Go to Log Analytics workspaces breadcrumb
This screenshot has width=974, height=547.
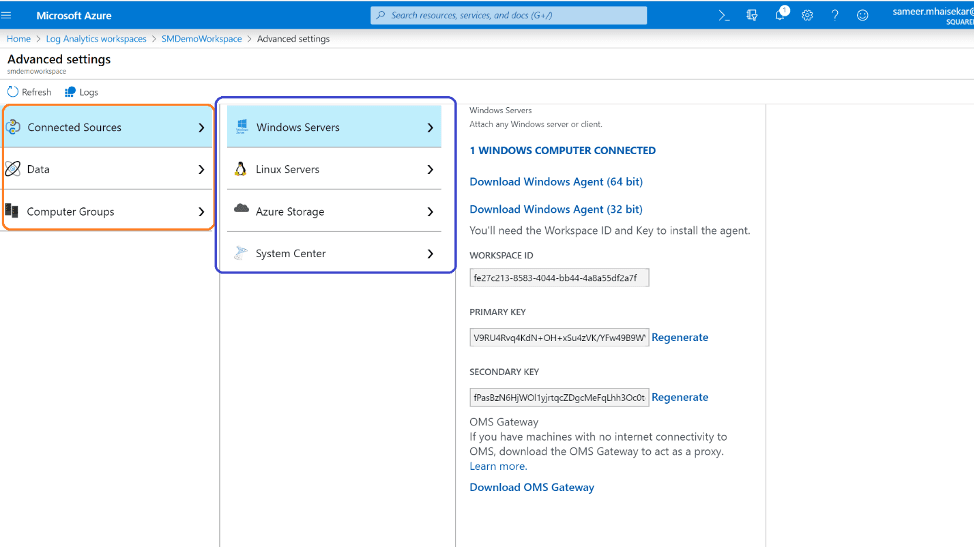pyautogui.click(x=96, y=39)
